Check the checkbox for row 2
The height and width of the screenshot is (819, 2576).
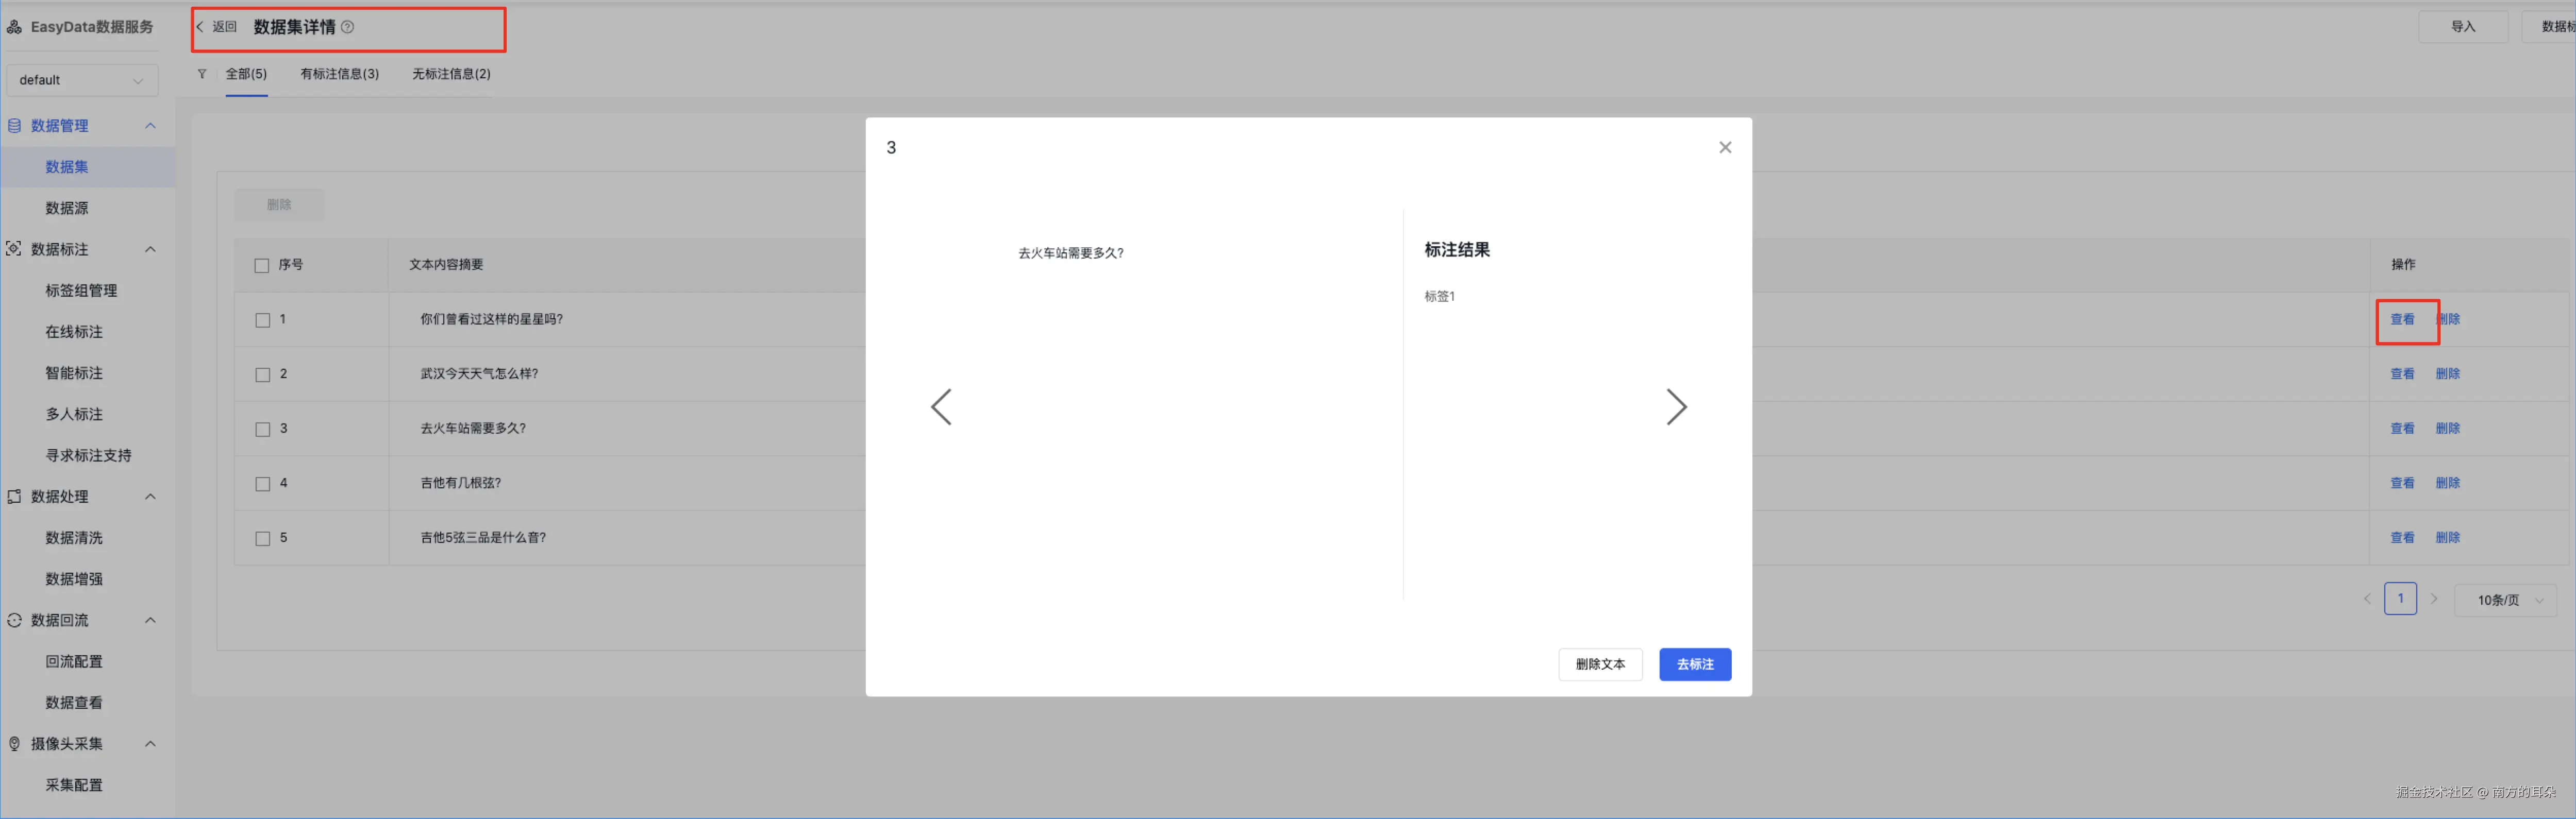click(x=263, y=375)
